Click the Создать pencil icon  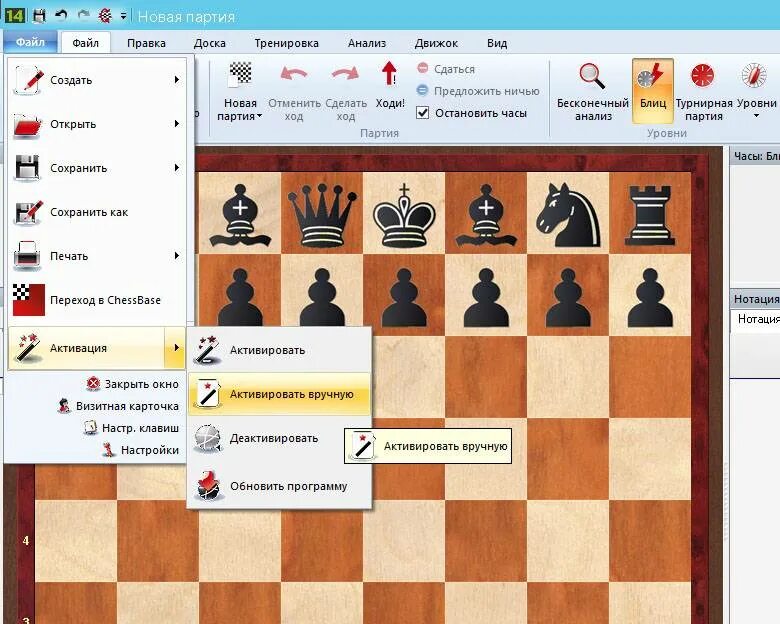pos(28,80)
